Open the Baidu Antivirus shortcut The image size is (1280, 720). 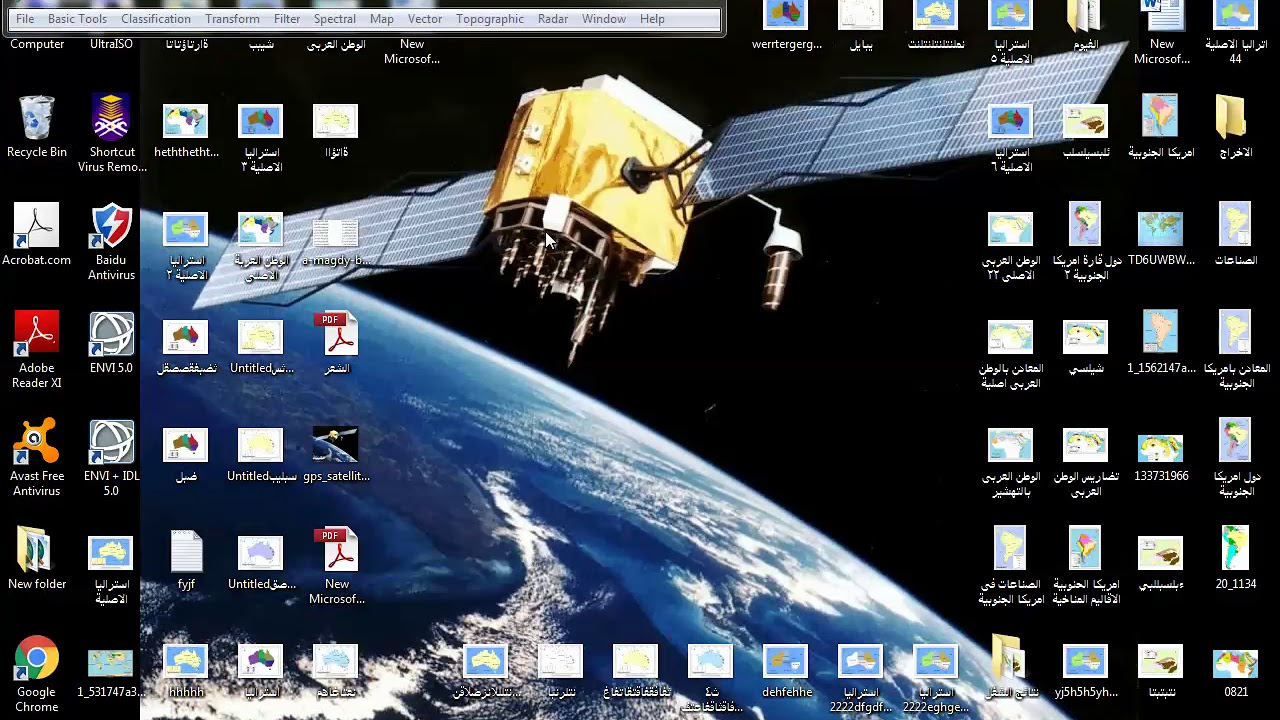(x=111, y=242)
